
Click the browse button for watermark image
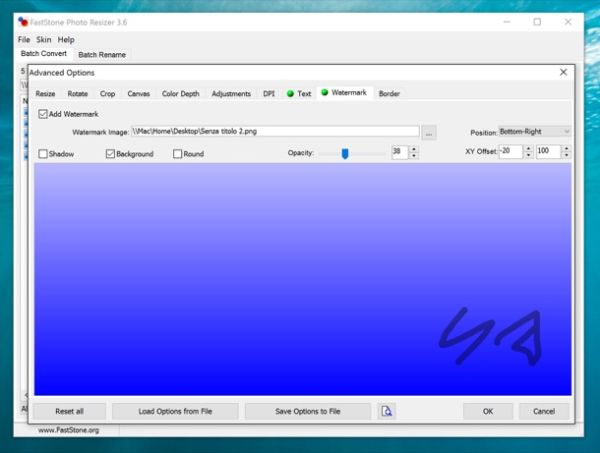(x=429, y=133)
